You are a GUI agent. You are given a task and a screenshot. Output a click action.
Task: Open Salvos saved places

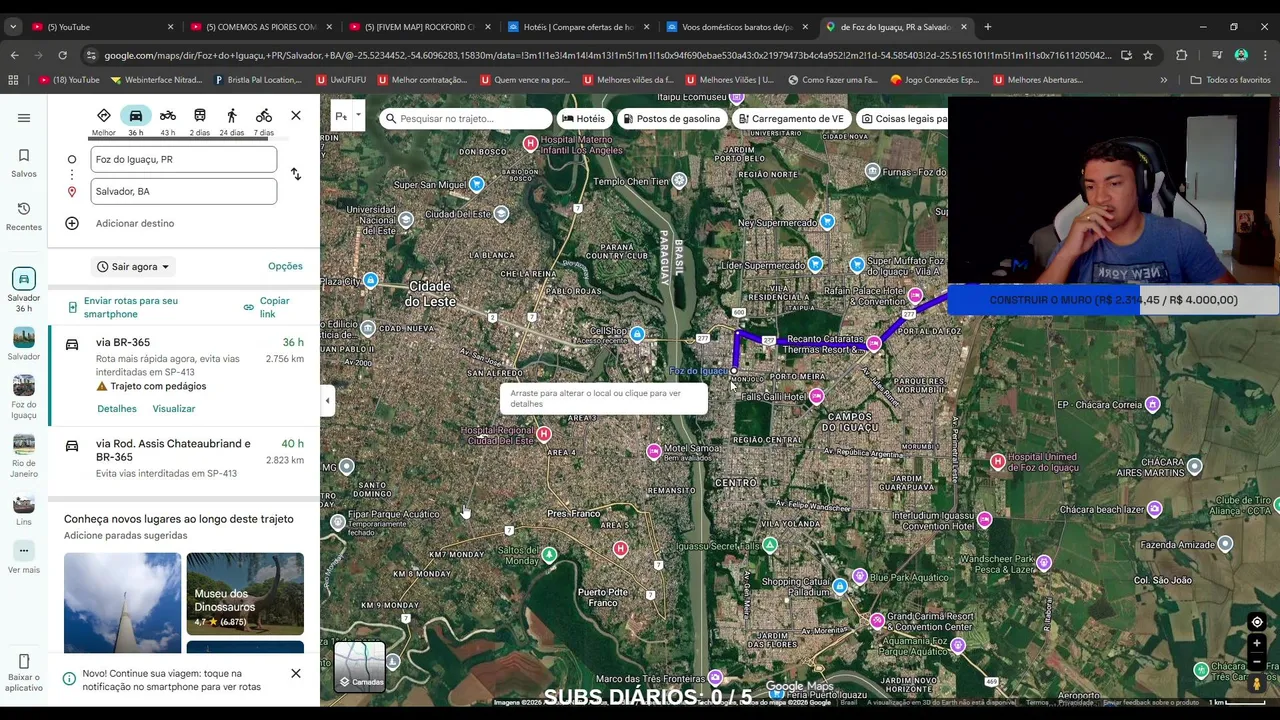[24, 163]
